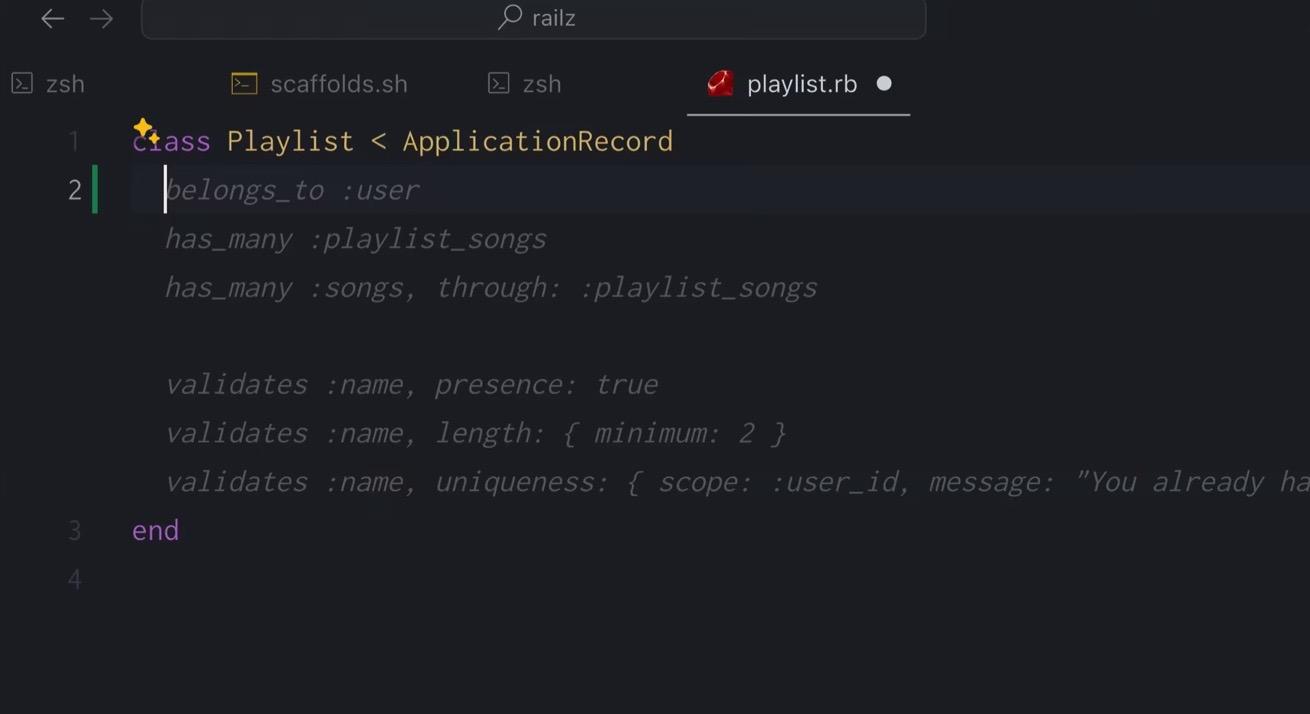The image size is (1310, 714).
Task: Open the railz command center search box
Action: coord(534,18)
